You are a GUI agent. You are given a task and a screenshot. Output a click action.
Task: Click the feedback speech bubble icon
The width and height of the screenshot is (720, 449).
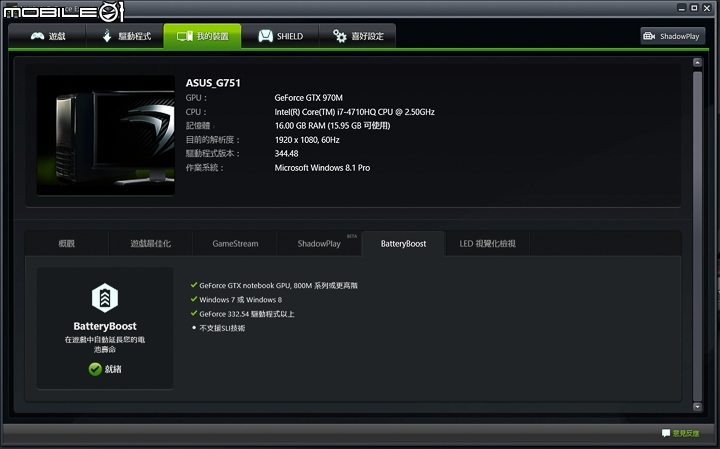coord(666,433)
